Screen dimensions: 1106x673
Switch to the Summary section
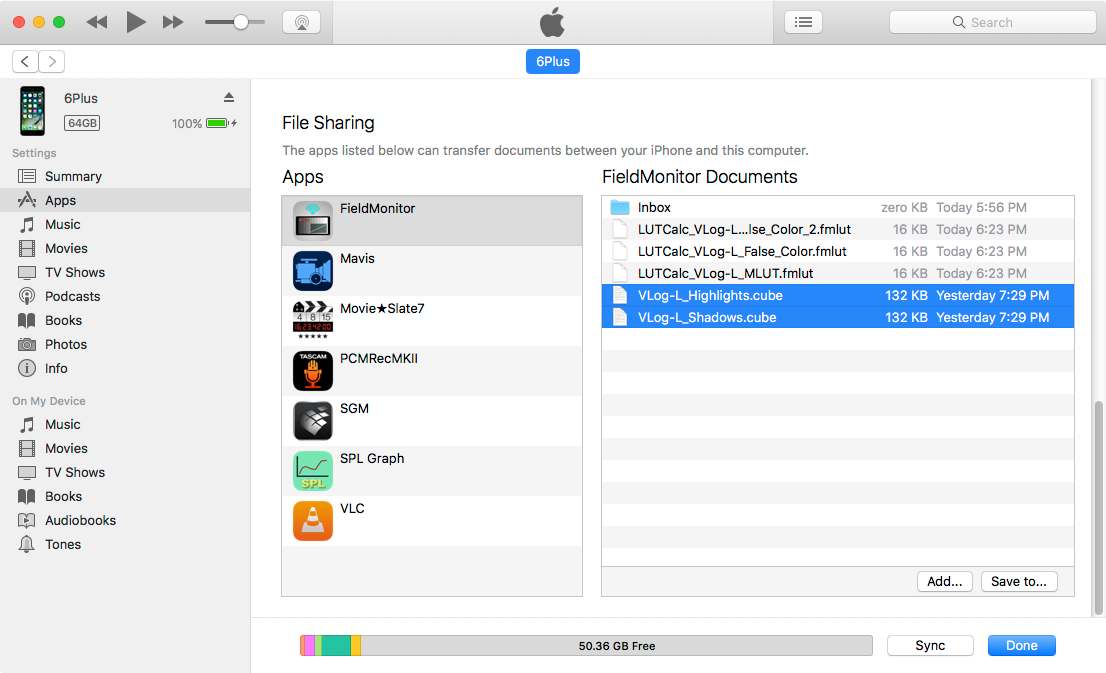(x=74, y=176)
